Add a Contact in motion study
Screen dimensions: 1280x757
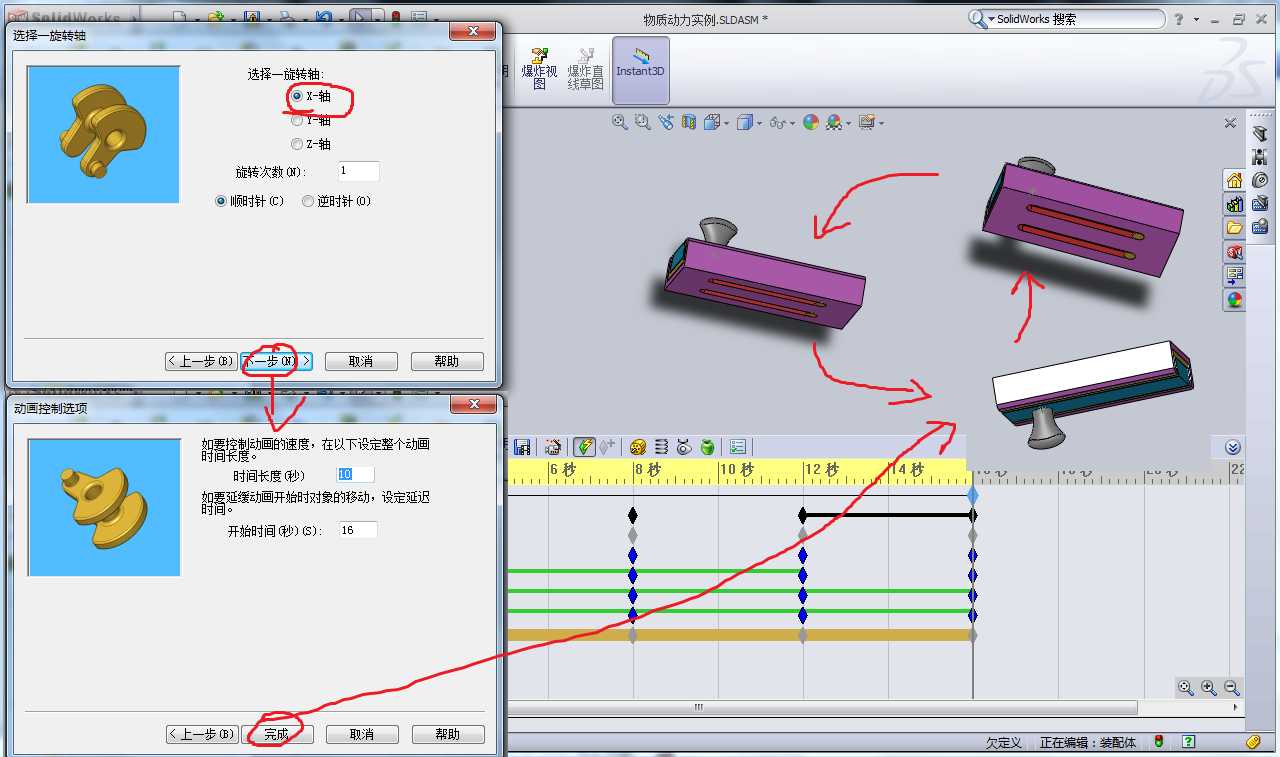coord(684,446)
